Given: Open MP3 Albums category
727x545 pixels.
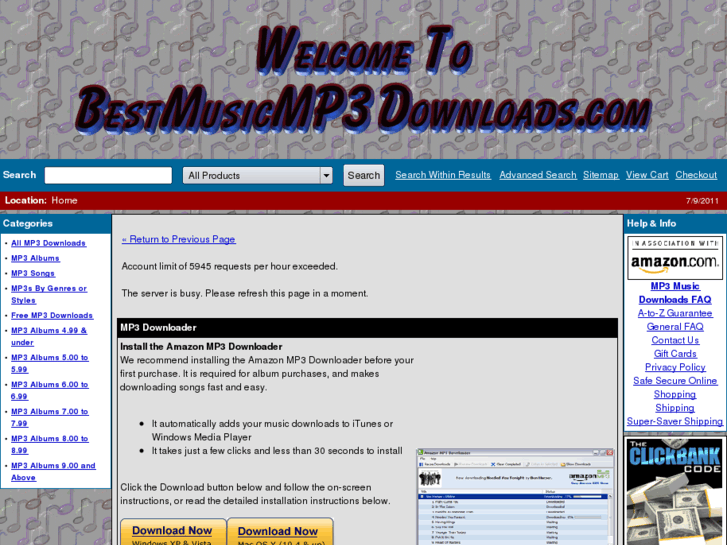Looking at the screenshot, I should pos(35,258).
